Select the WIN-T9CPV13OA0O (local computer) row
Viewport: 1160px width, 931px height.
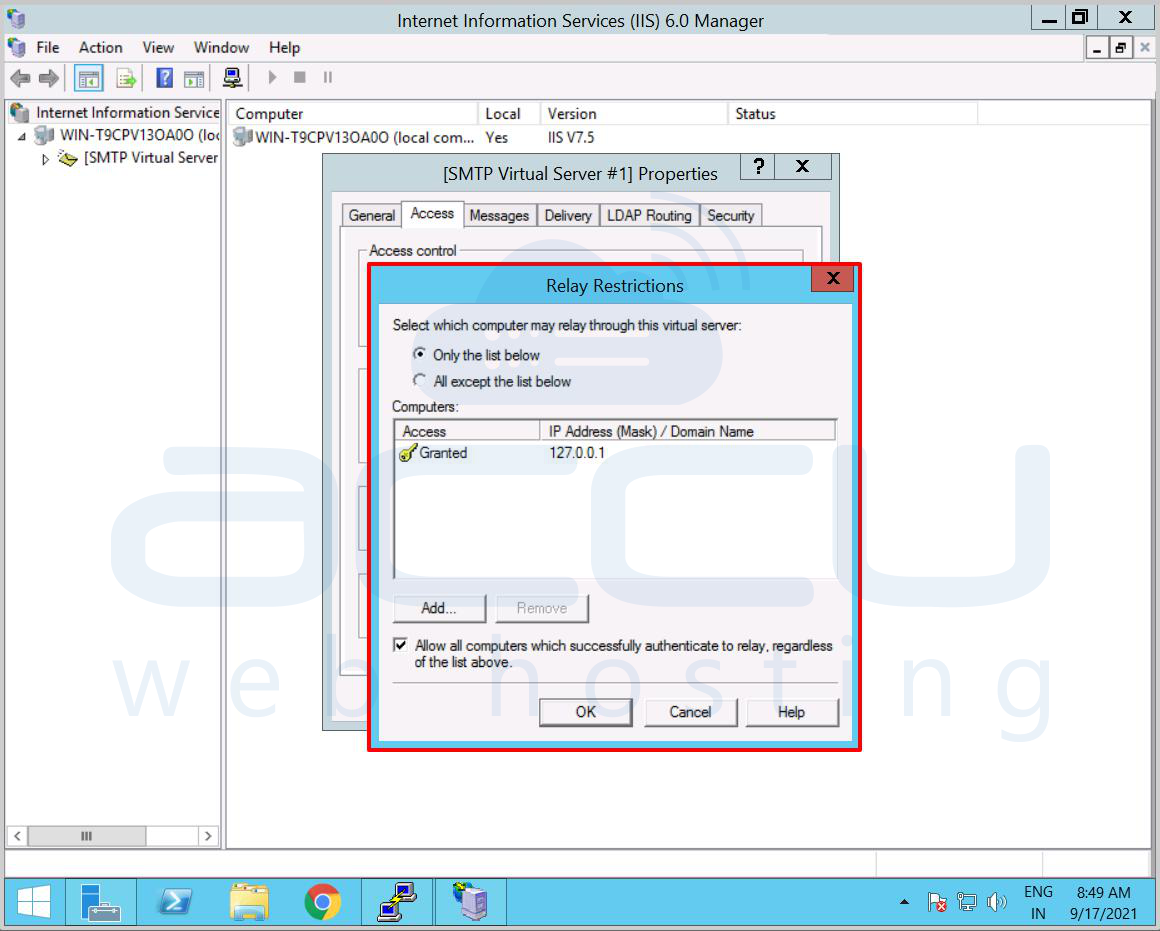click(414, 138)
